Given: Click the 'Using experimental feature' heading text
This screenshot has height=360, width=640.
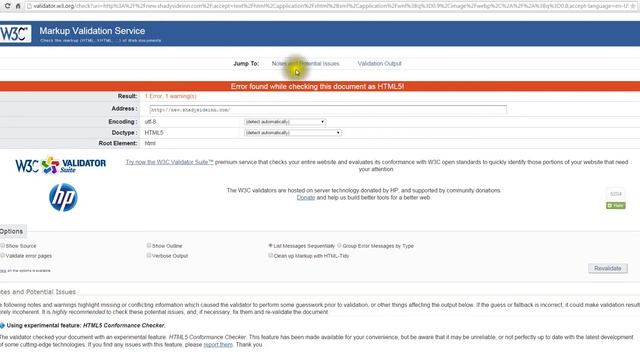Looking at the screenshot, I should click(x=86, y=326).
